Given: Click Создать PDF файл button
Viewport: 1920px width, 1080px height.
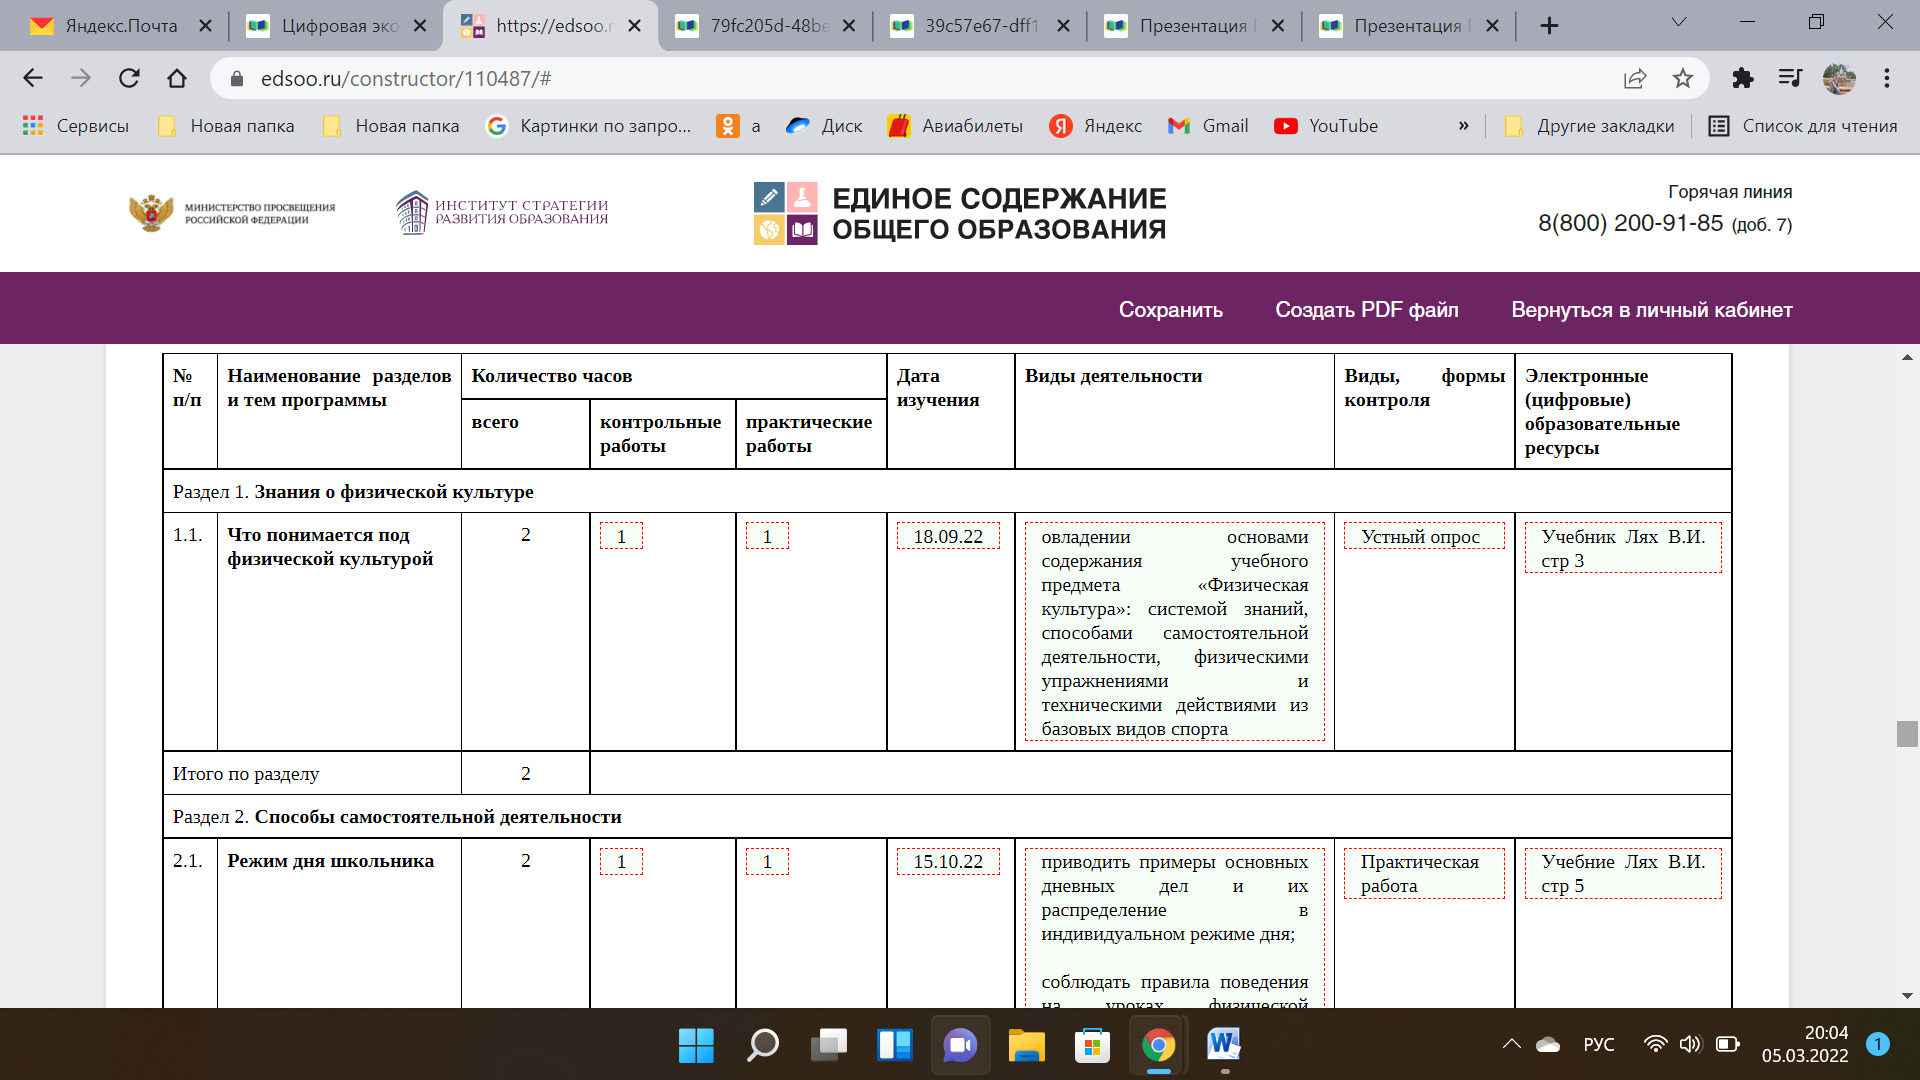Looking at the screenshot, I should (1367, 307).
